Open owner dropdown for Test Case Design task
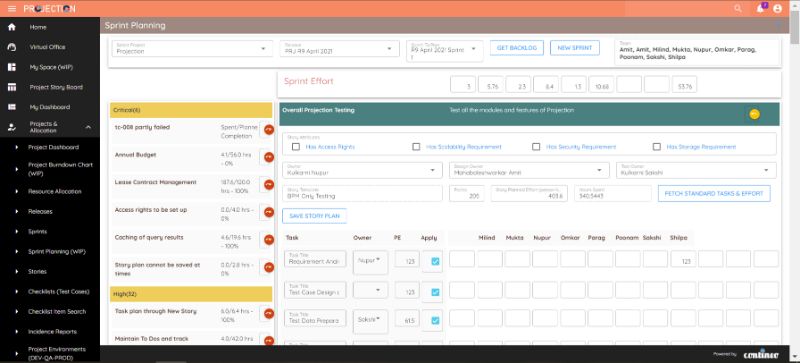The height and width of the screenshot is (363, 800). point(370,291)
